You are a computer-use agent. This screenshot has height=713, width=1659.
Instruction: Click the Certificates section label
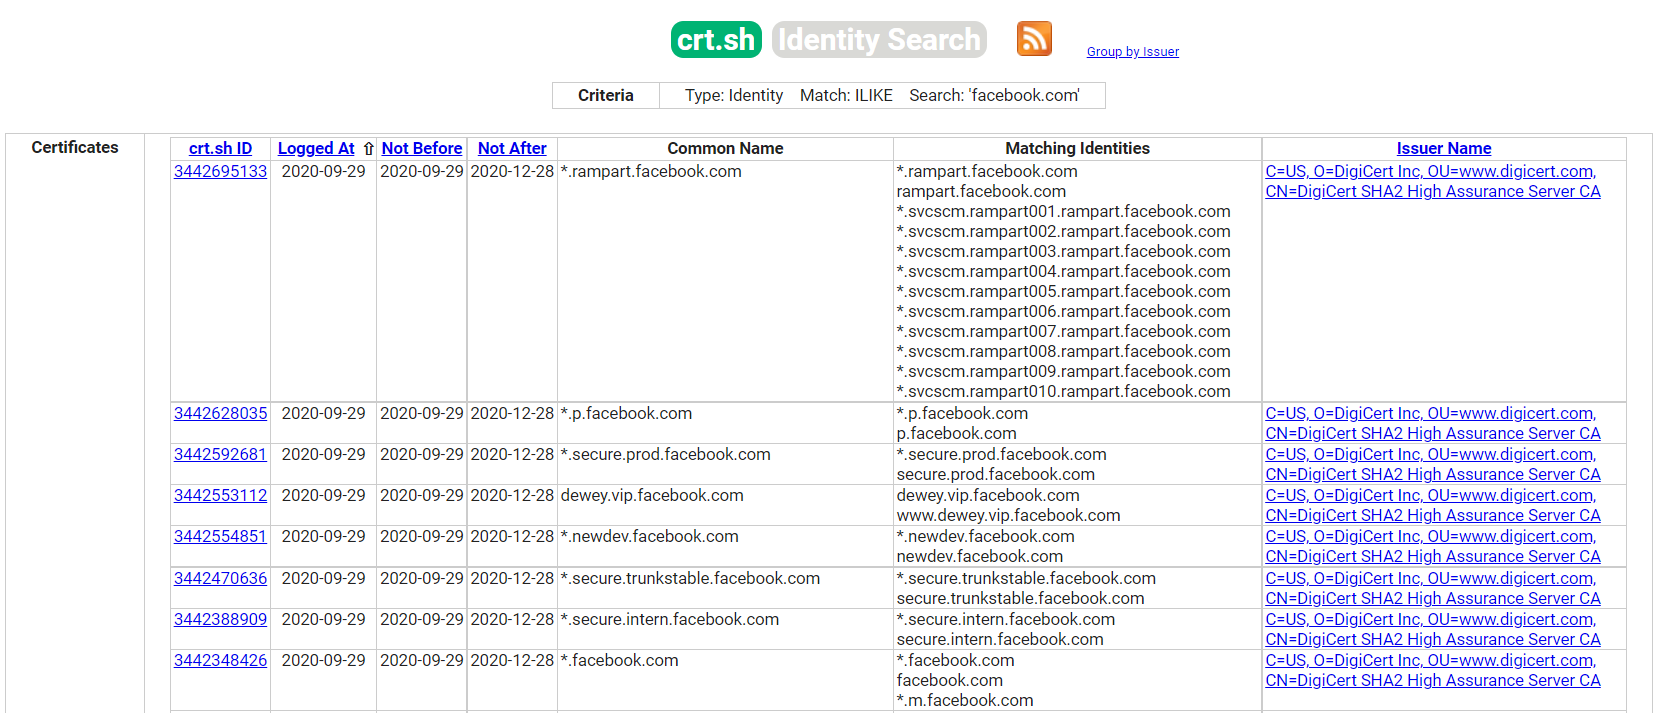coord(75,147)
